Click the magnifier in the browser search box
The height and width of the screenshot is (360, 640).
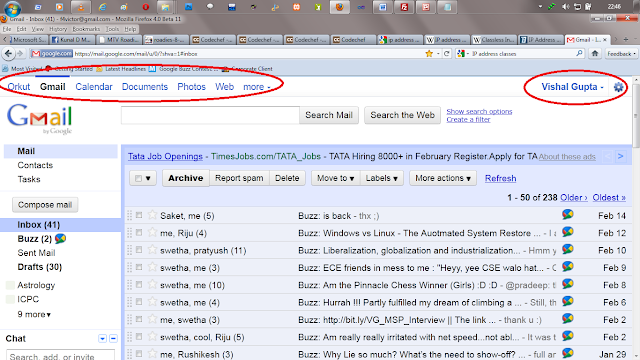point(579,53)
